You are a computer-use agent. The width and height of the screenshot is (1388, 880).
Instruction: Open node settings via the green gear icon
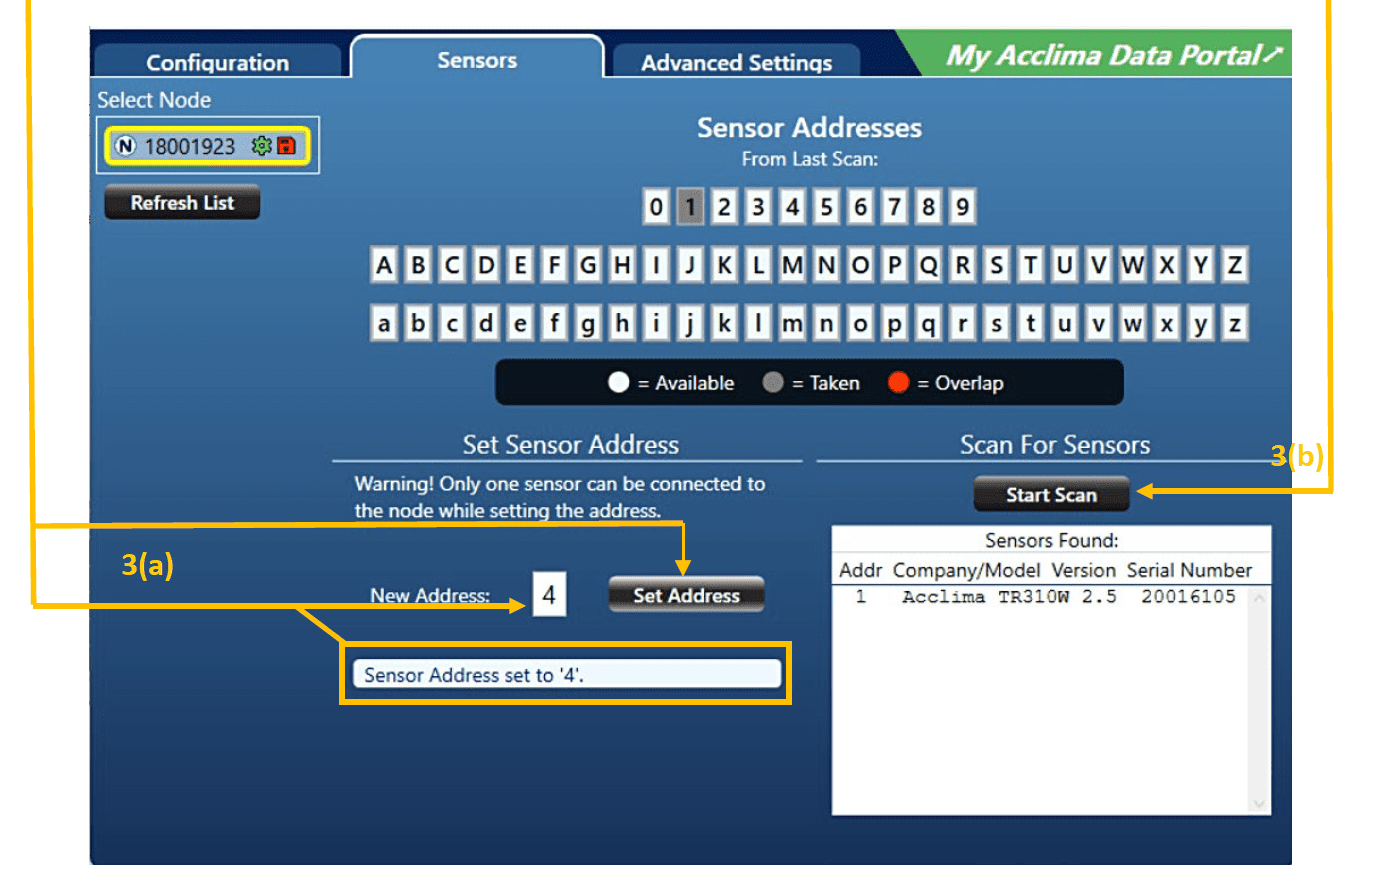tap(262, 145)
